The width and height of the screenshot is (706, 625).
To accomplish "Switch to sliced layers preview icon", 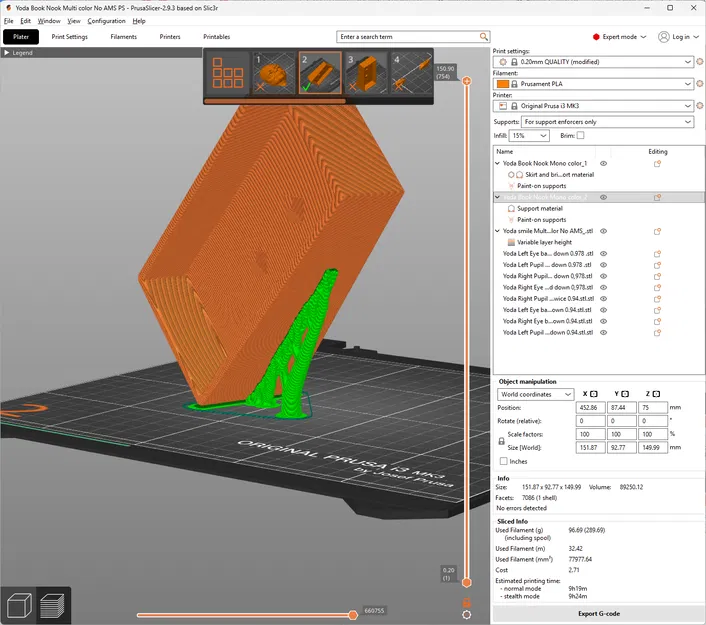I will coord(54,605).
